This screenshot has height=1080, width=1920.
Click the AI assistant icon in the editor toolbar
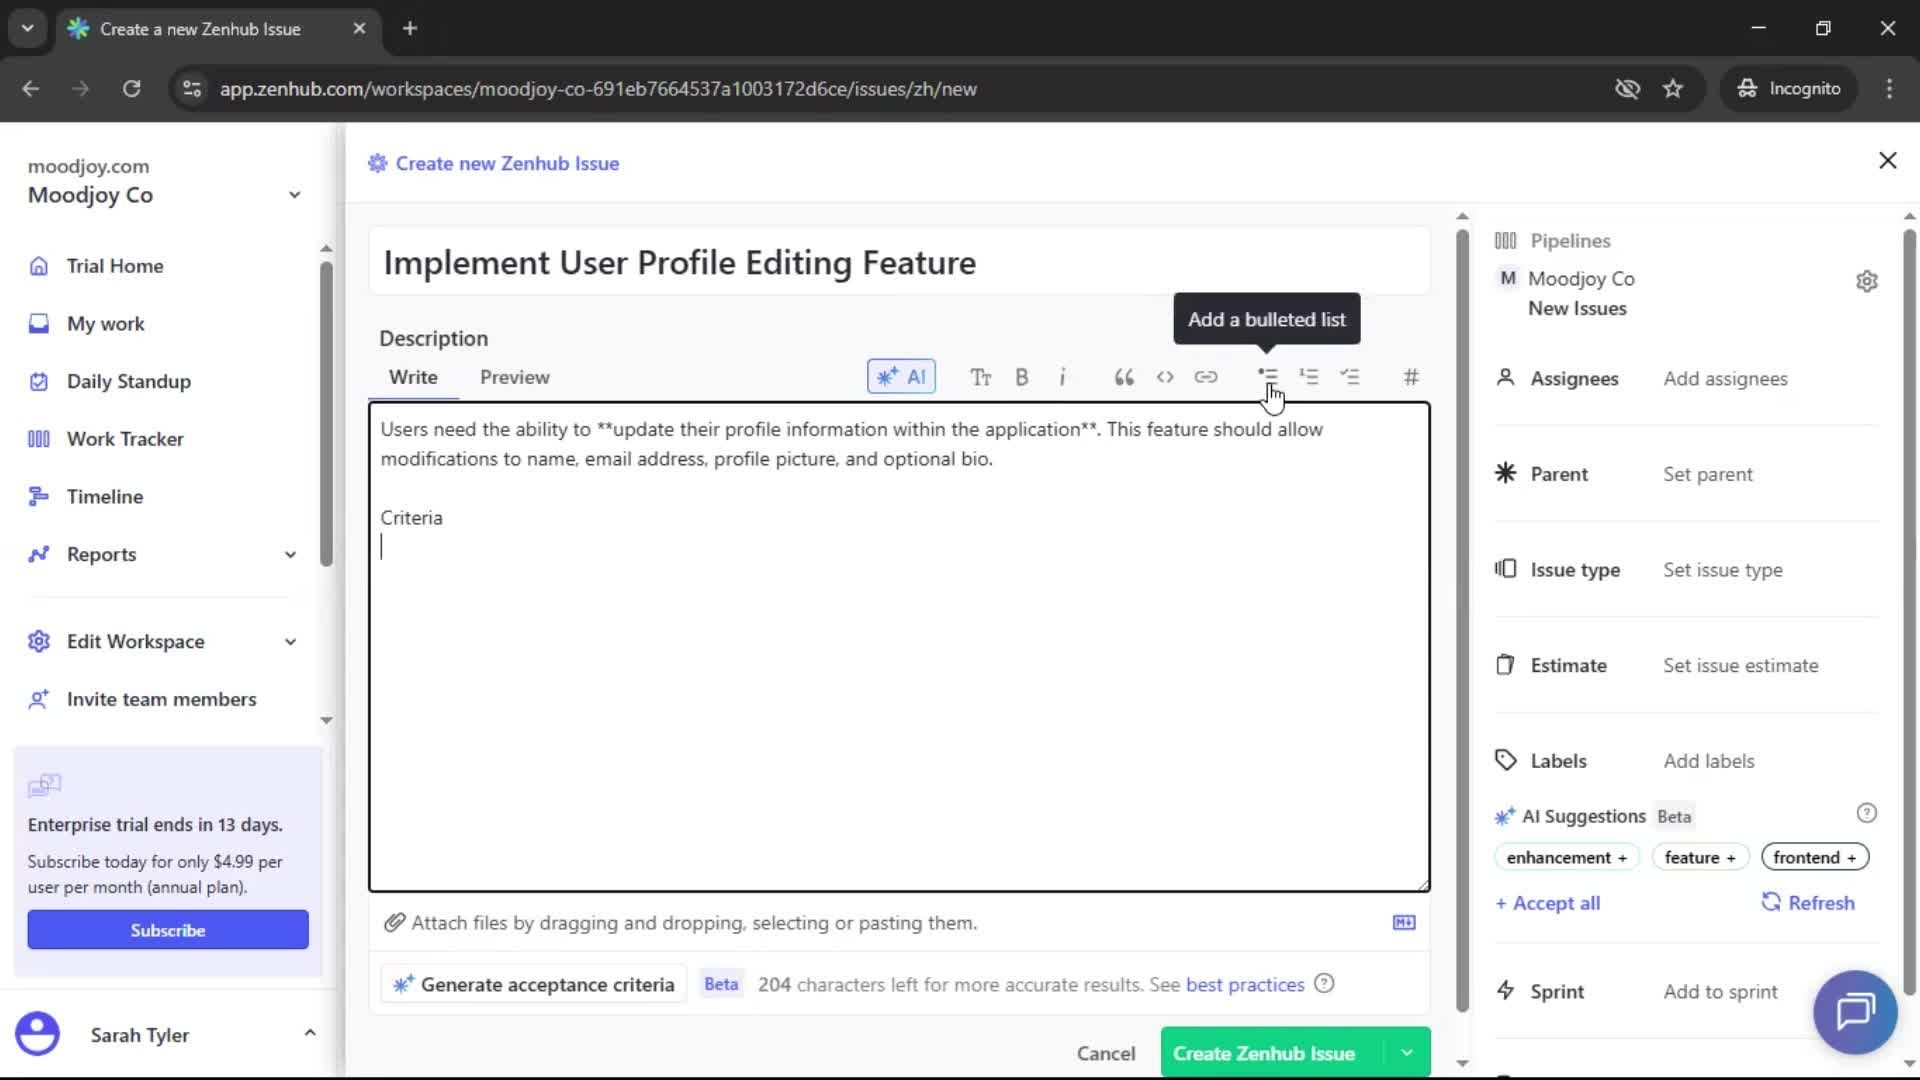click(x=901, y=377)
